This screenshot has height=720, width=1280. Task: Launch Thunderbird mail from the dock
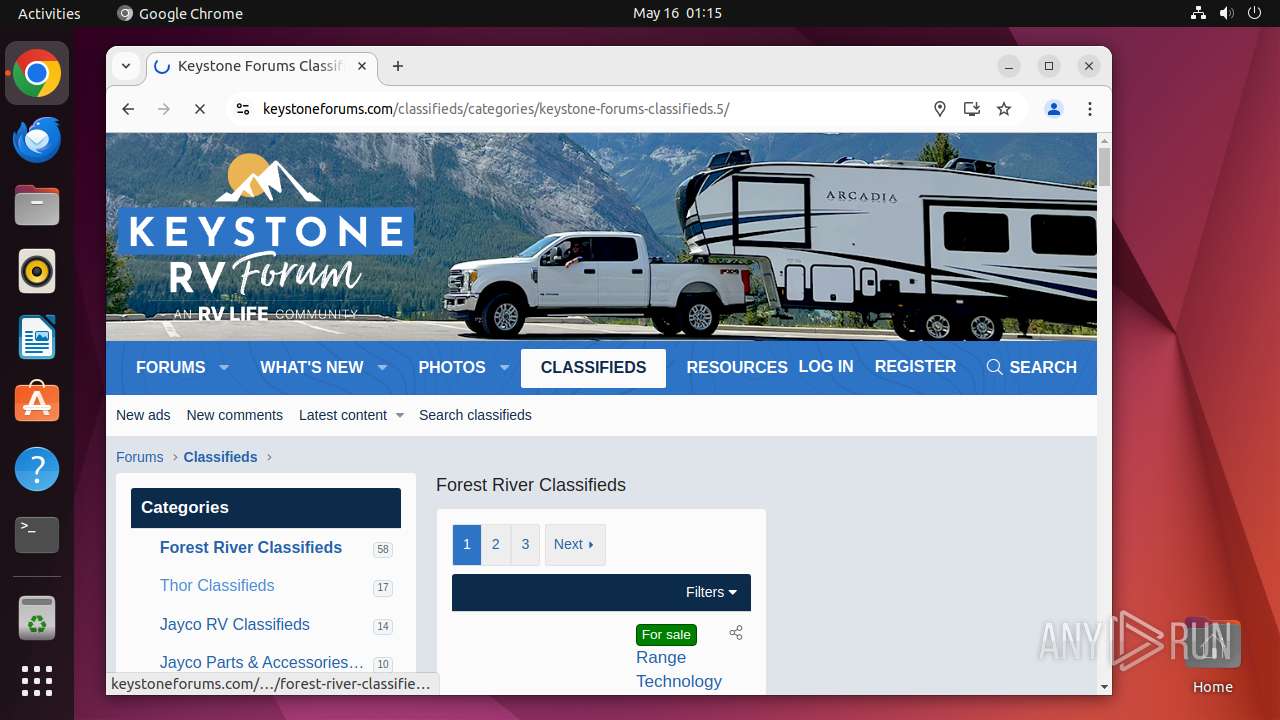coord(37,140)
